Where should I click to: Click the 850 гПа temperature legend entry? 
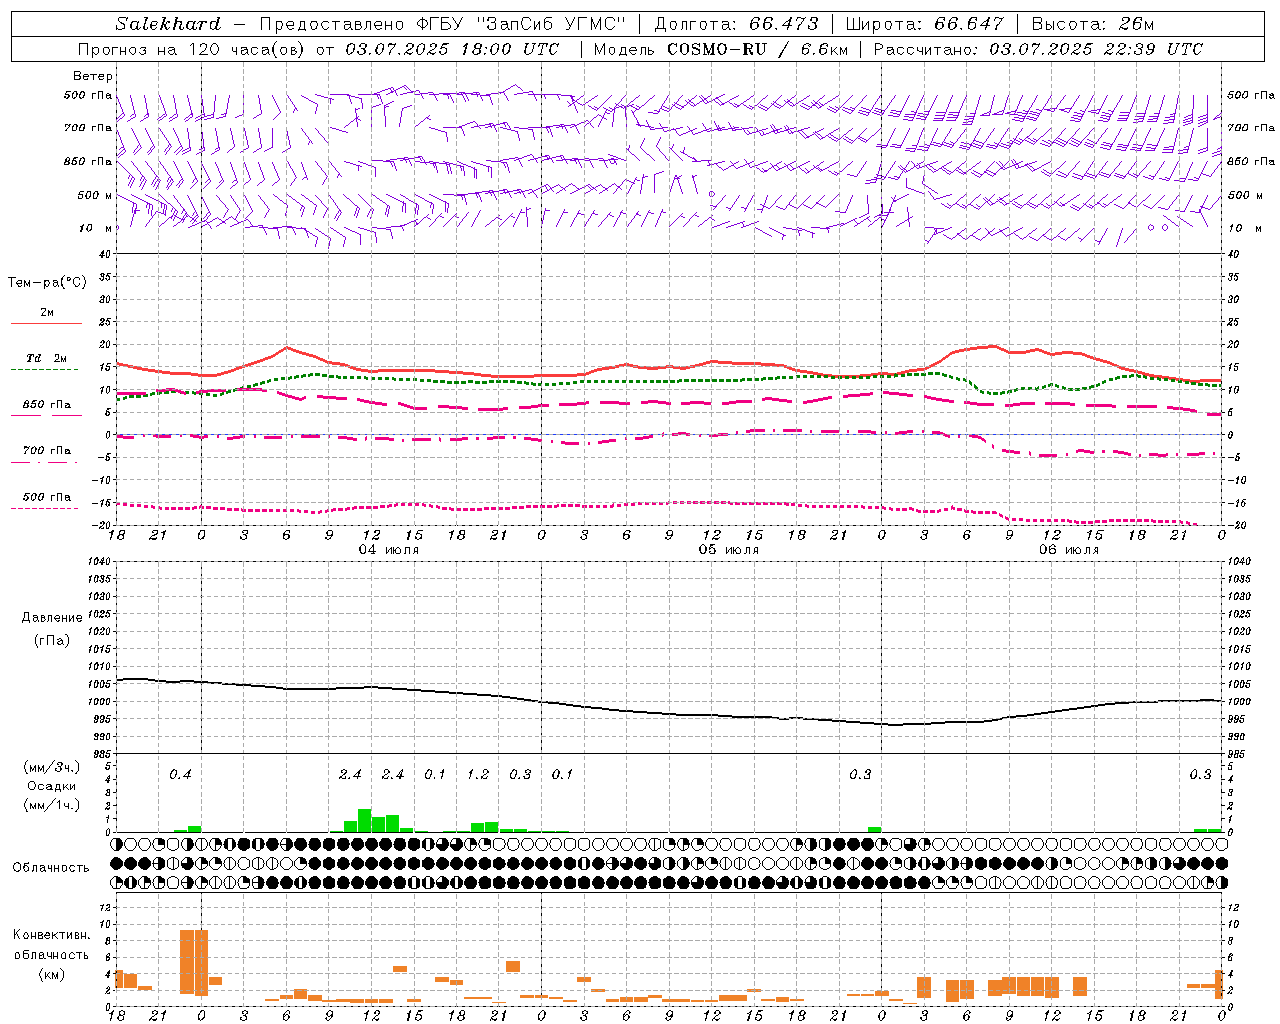(x=47, y=405)
